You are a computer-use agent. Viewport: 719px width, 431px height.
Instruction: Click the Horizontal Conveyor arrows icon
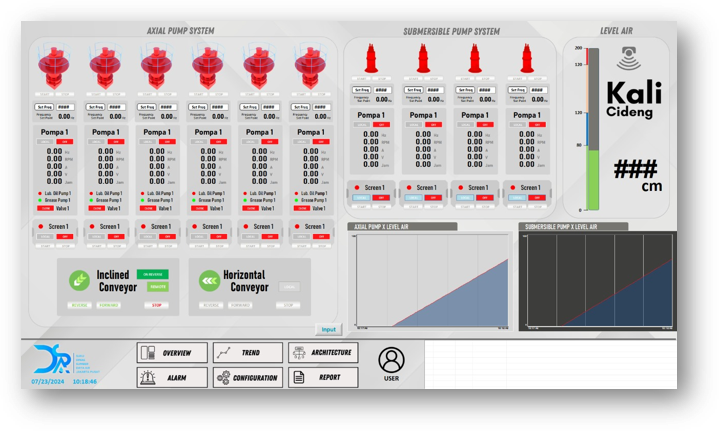[x=208, y=281]
